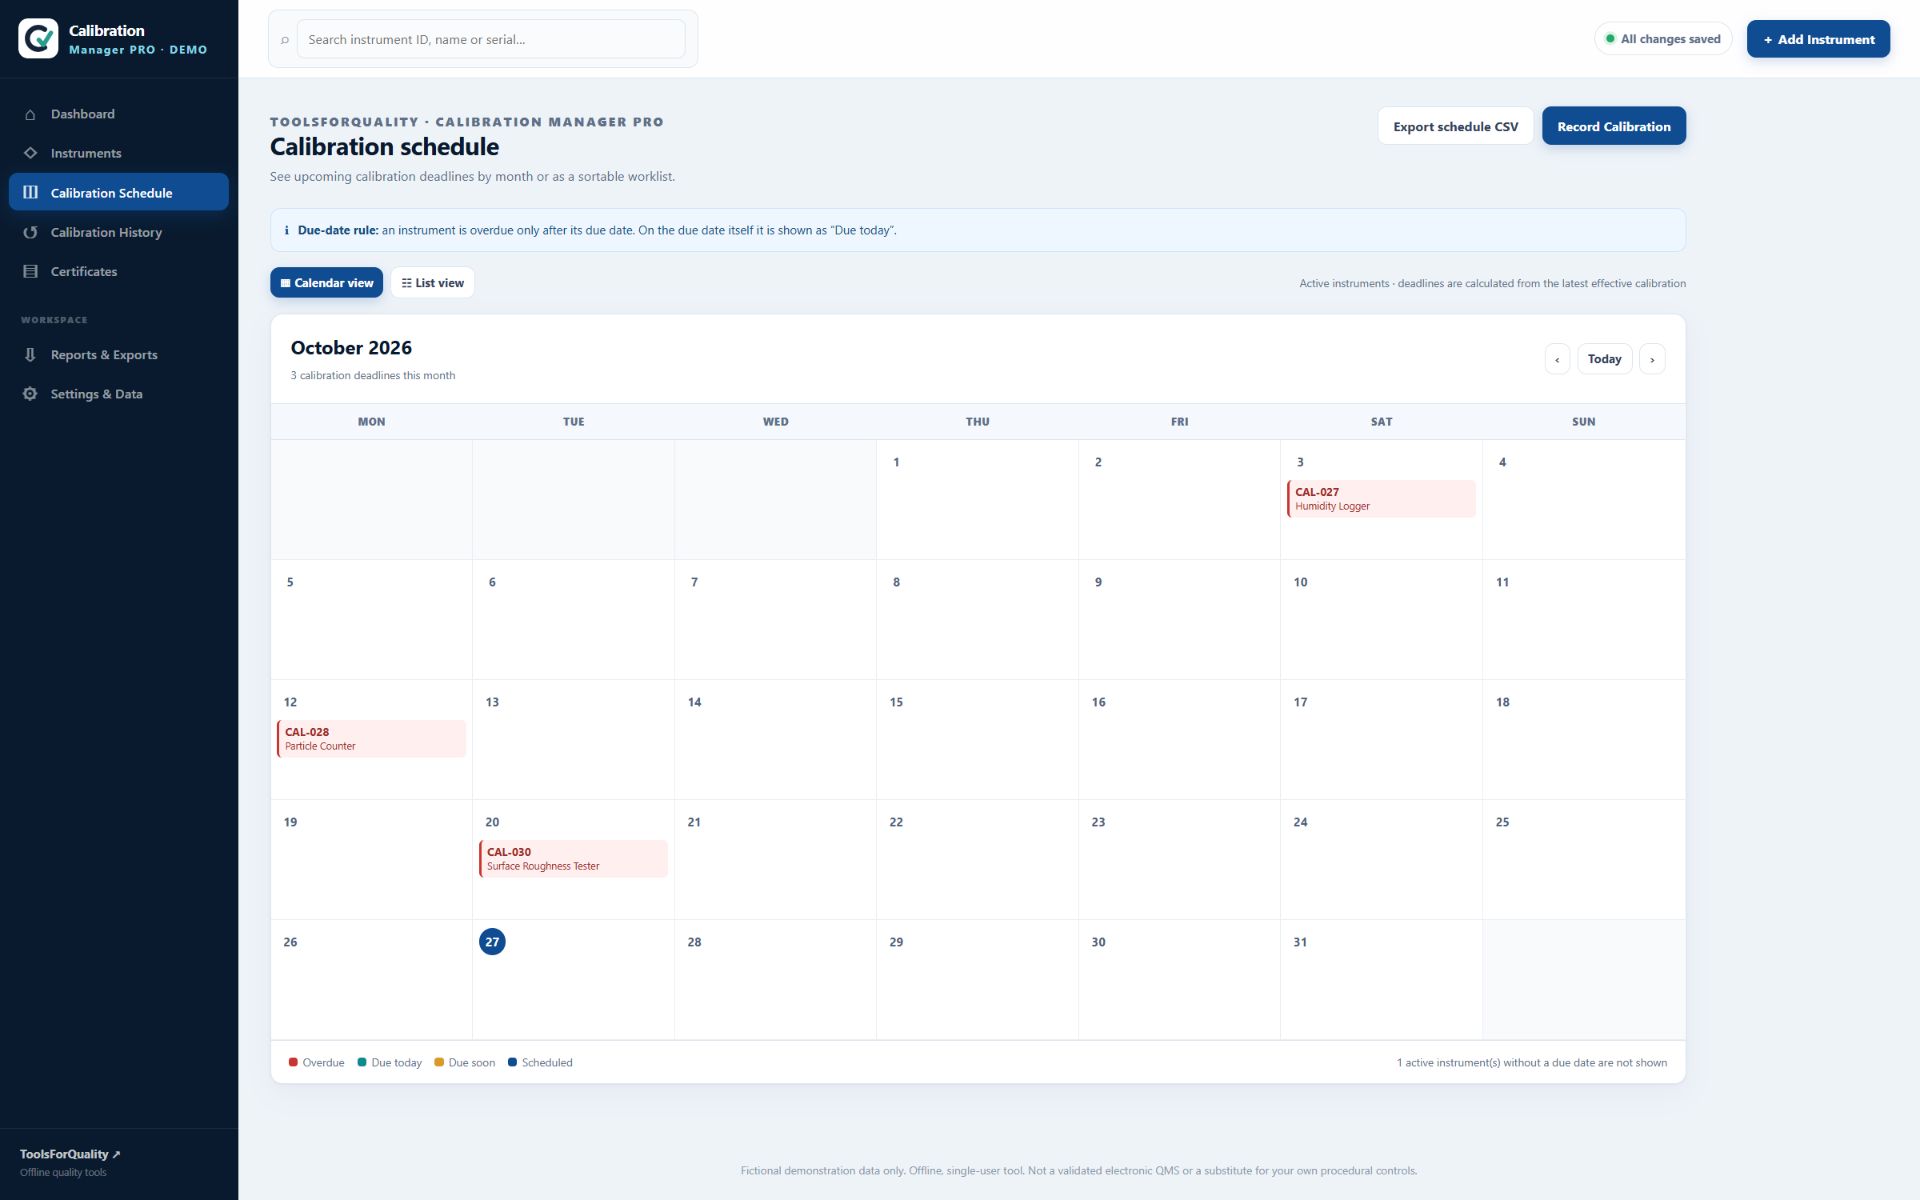Open Dashboard from the sidebar
The width and height of the screenshot is (1920, 1200).
[118, 114]
